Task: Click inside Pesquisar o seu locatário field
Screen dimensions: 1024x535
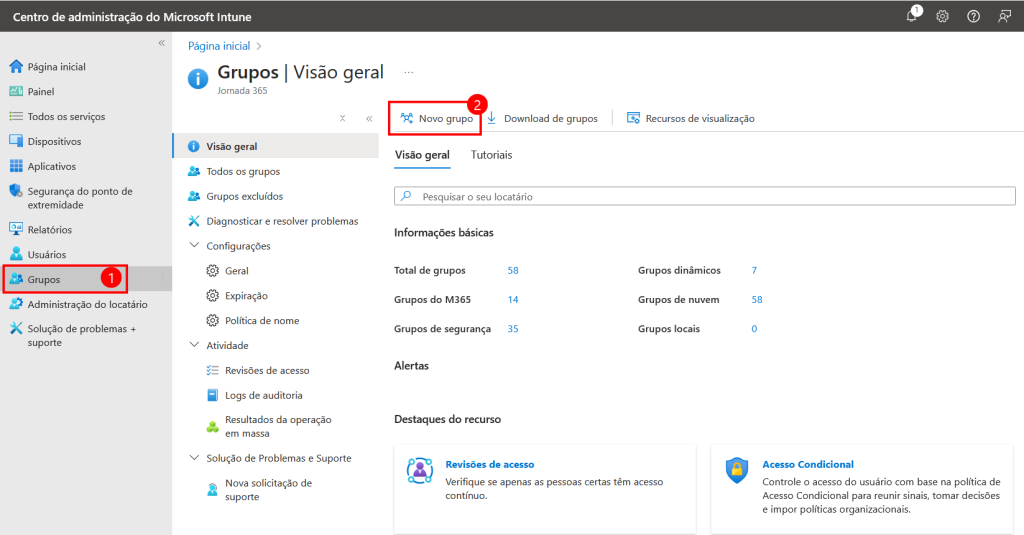Action: tap(705, 196)
